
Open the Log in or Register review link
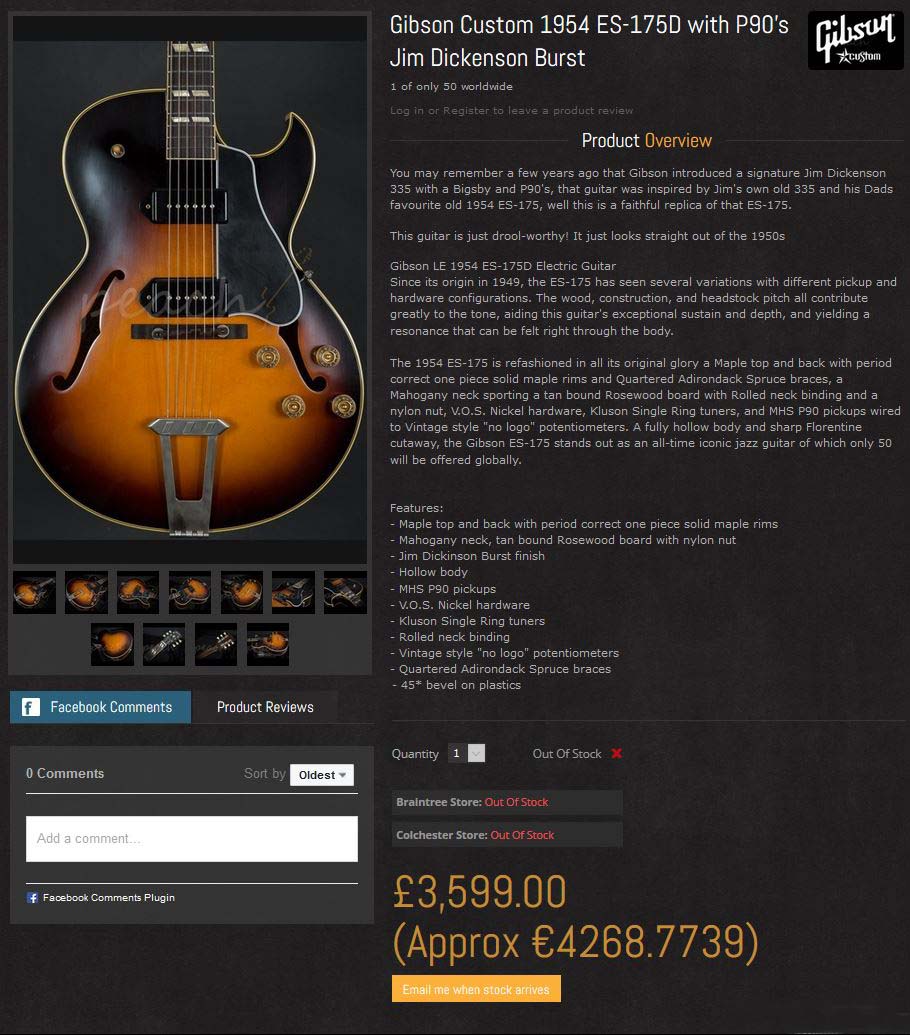tap(511, 110)
